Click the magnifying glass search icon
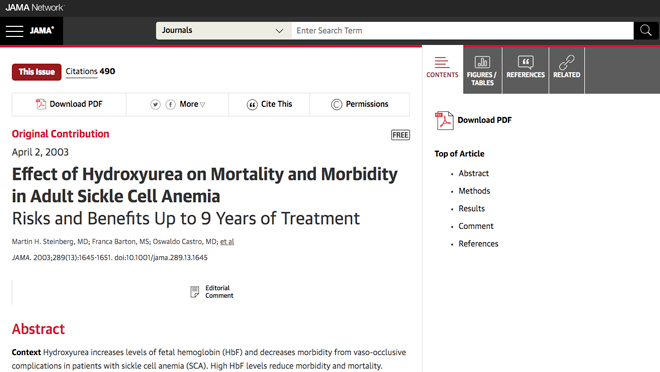This screenshot has width=660, height=372. (646, 30)
